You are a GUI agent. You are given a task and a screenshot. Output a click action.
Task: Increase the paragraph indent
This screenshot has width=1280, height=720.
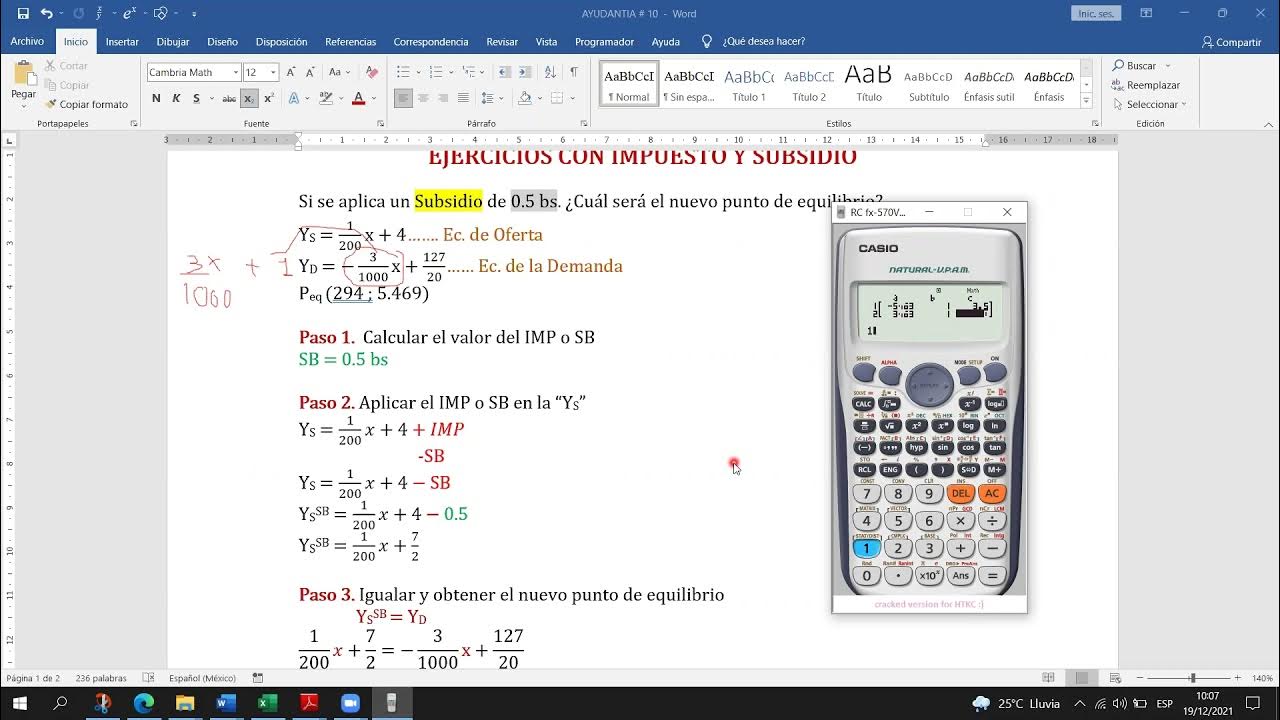(x=526, y=72)
